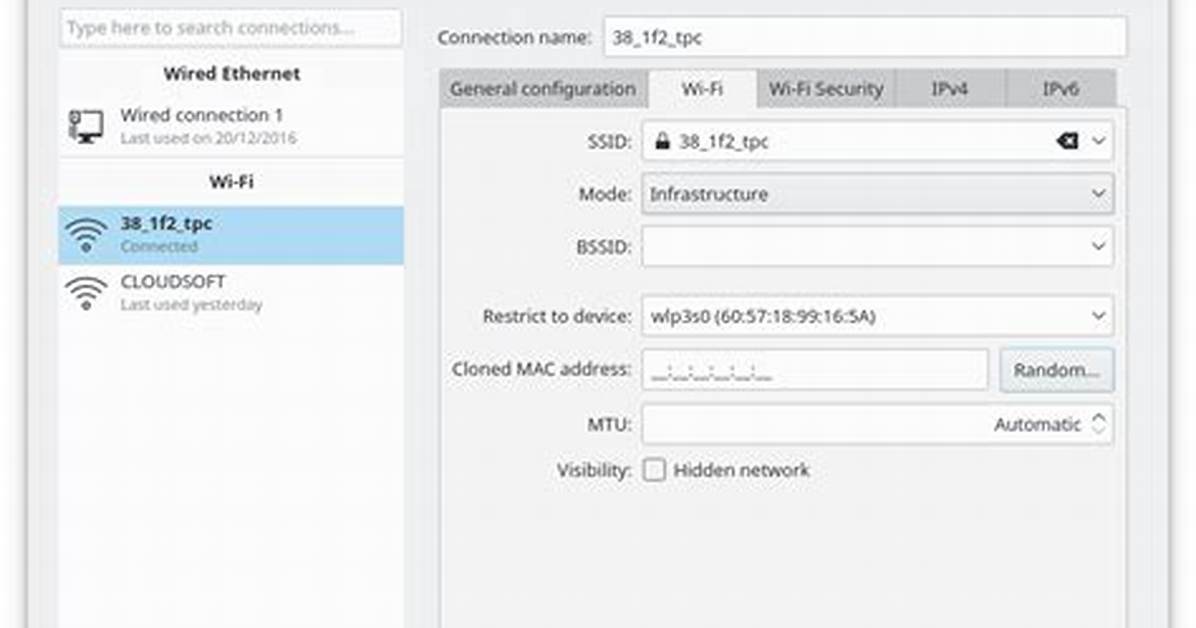The height and width of the screenshot is (628, 1196).
Task: Click the Wi-Fi icon beside 38_1f2_tpc
Action: tap(85, 235)
